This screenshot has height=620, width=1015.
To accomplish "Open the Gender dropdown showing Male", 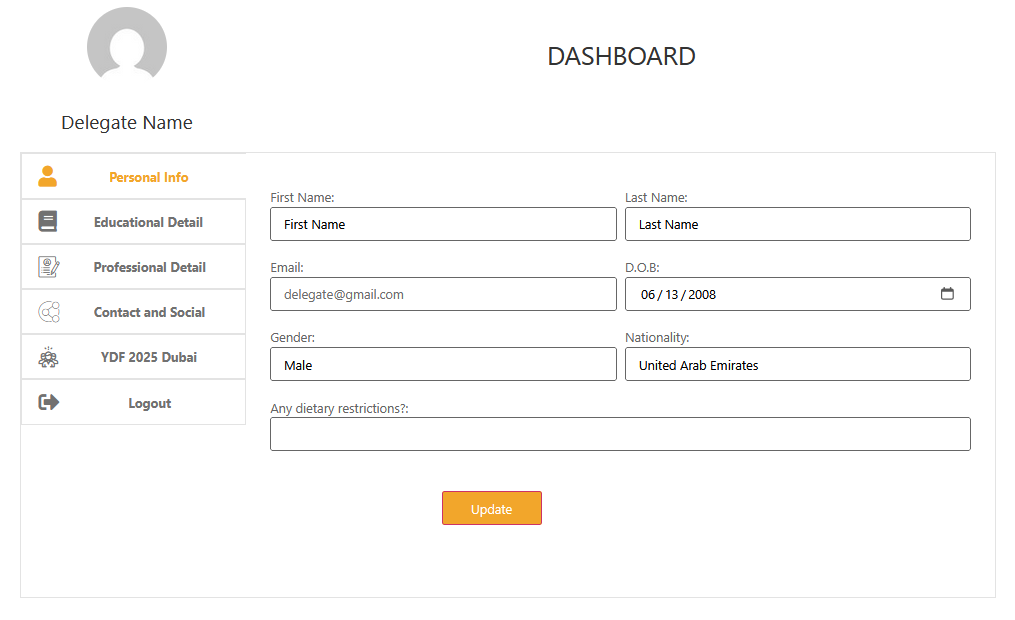I will (x=443, y=364).
